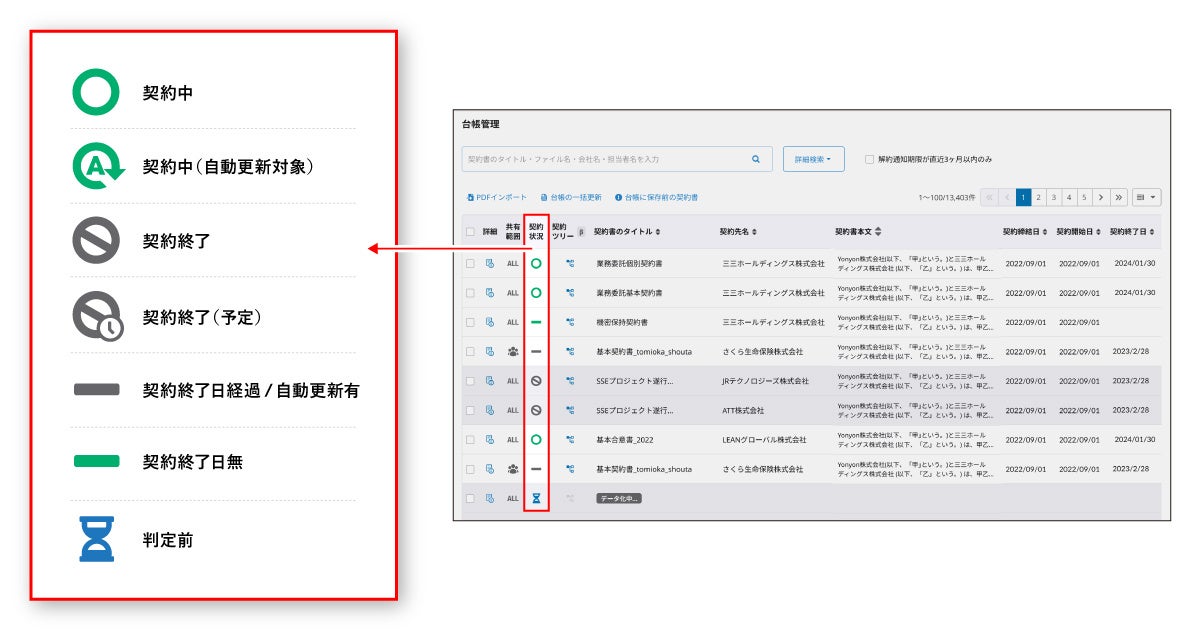The height and width of the screenshot is (630, 1200).
Task: Check the 基本合意書_2022 row checkbox
Action: (x=470, y=439)
